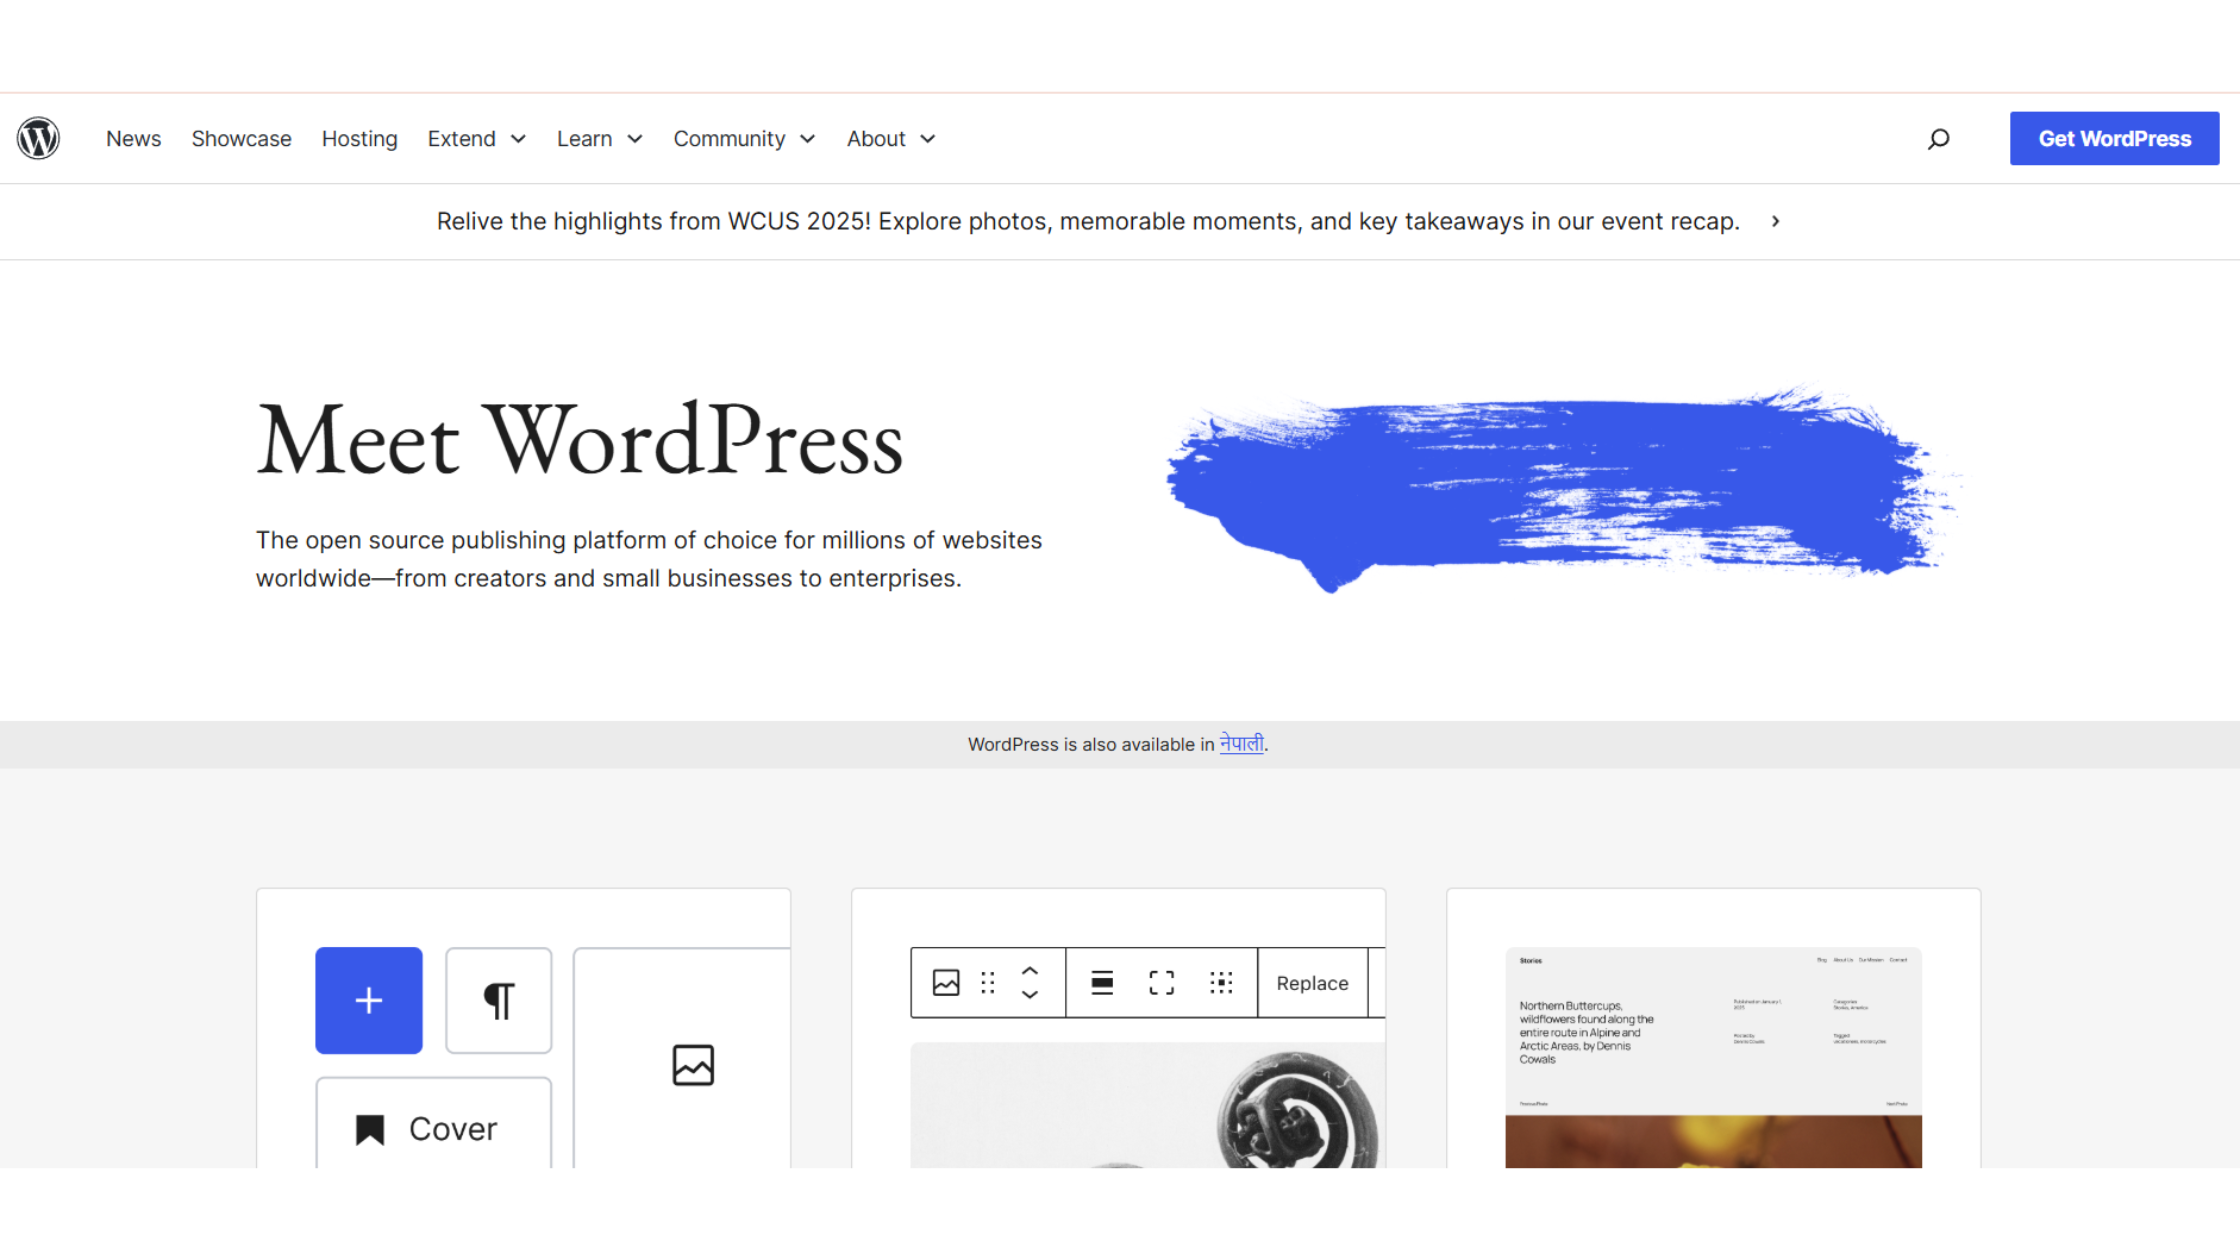The height and width of the screenshot is (1260, 2240).
Task: Open the Learn menu label
Action: [584, 139]
